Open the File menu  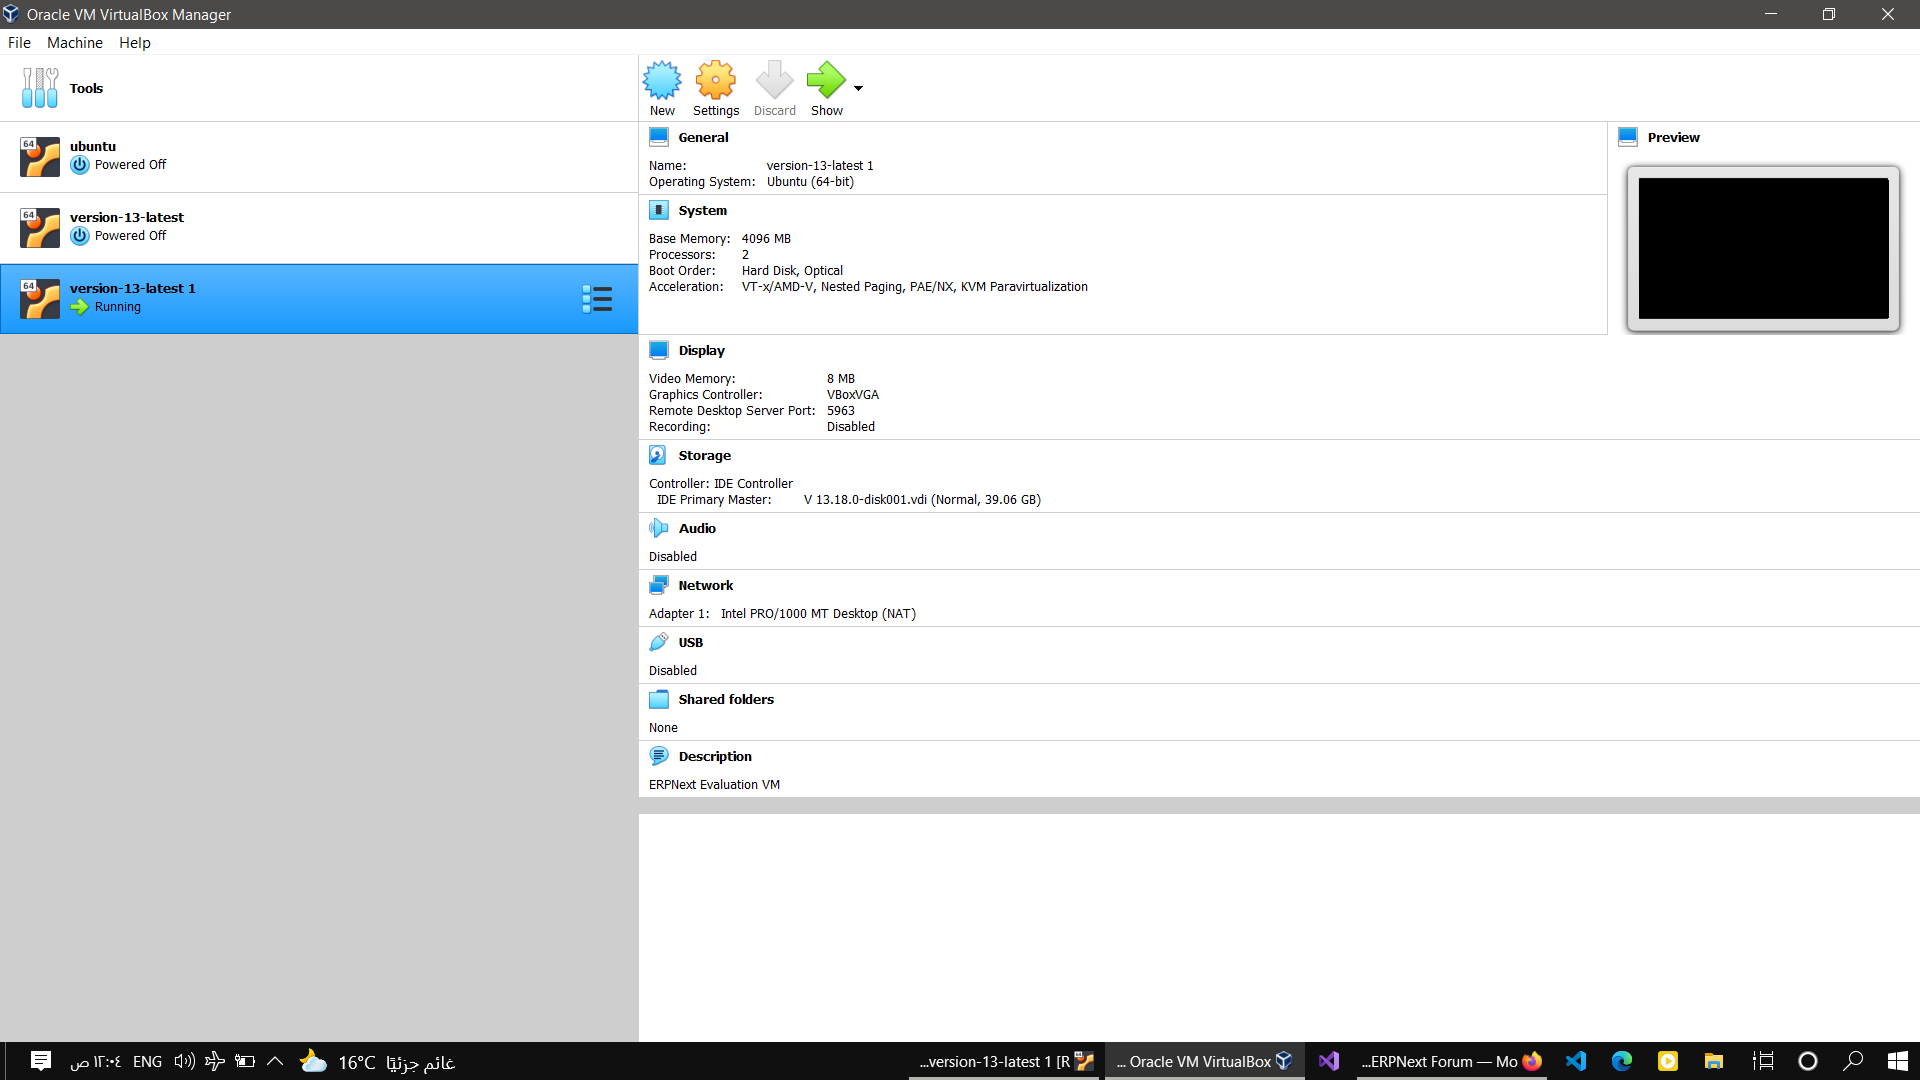[19, 43]
